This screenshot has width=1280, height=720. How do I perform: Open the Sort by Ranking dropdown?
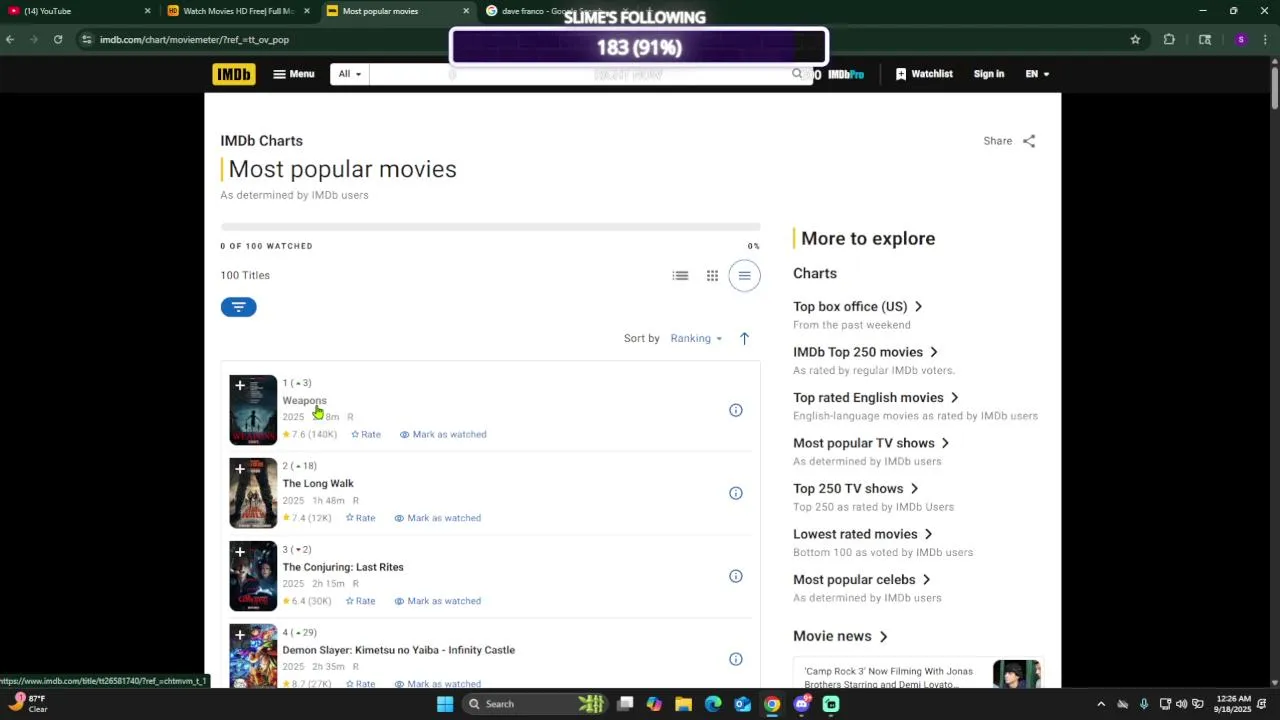(x=696, y=338)
